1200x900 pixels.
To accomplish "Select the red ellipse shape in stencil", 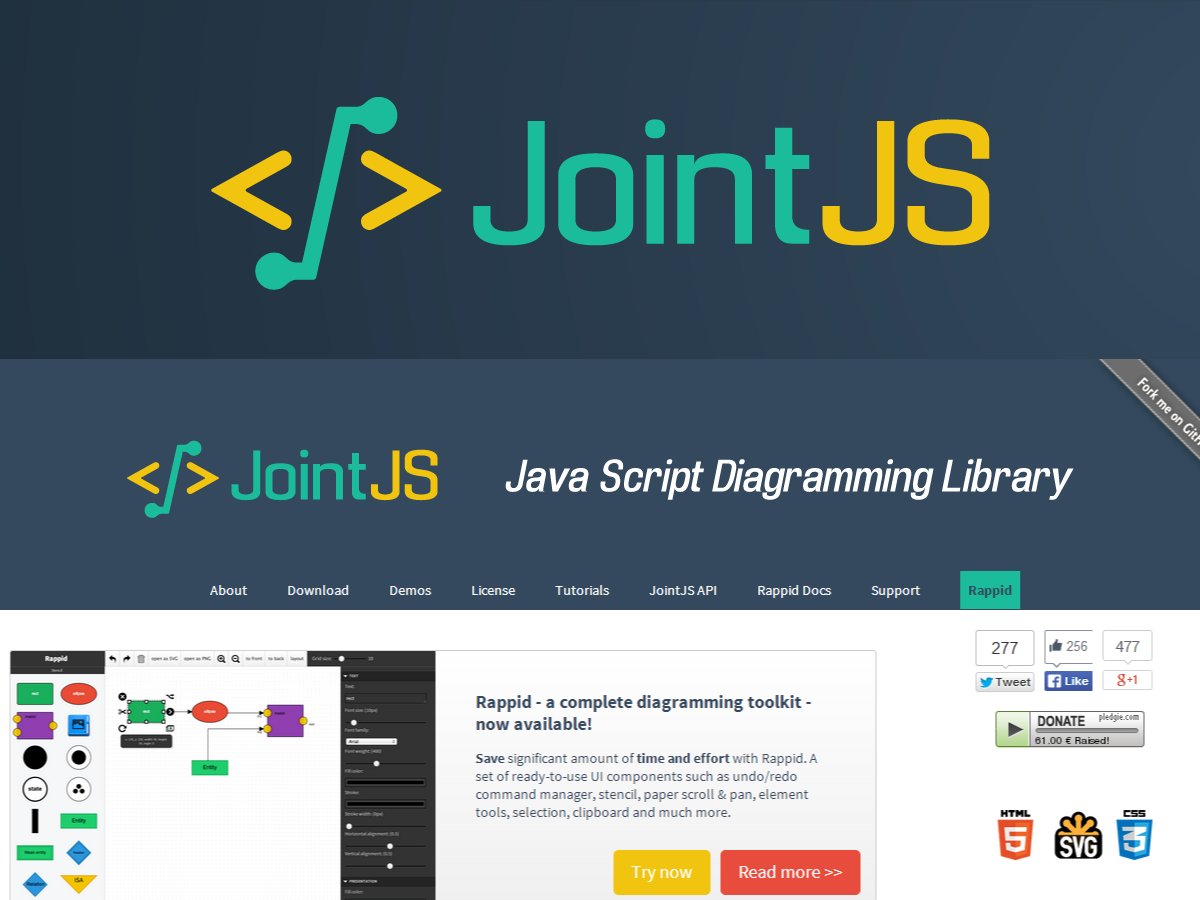I will coord(79,694).
